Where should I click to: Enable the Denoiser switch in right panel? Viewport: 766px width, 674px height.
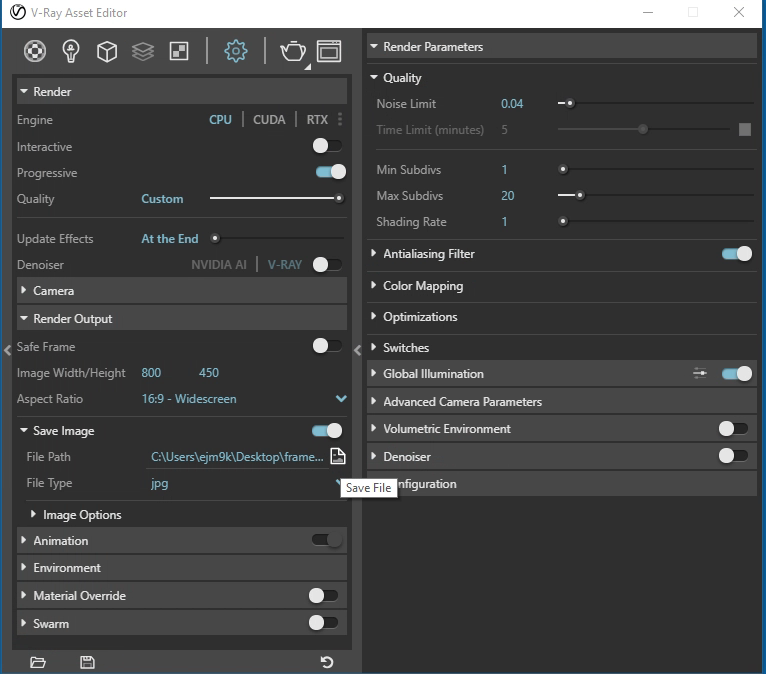(733, 456)
